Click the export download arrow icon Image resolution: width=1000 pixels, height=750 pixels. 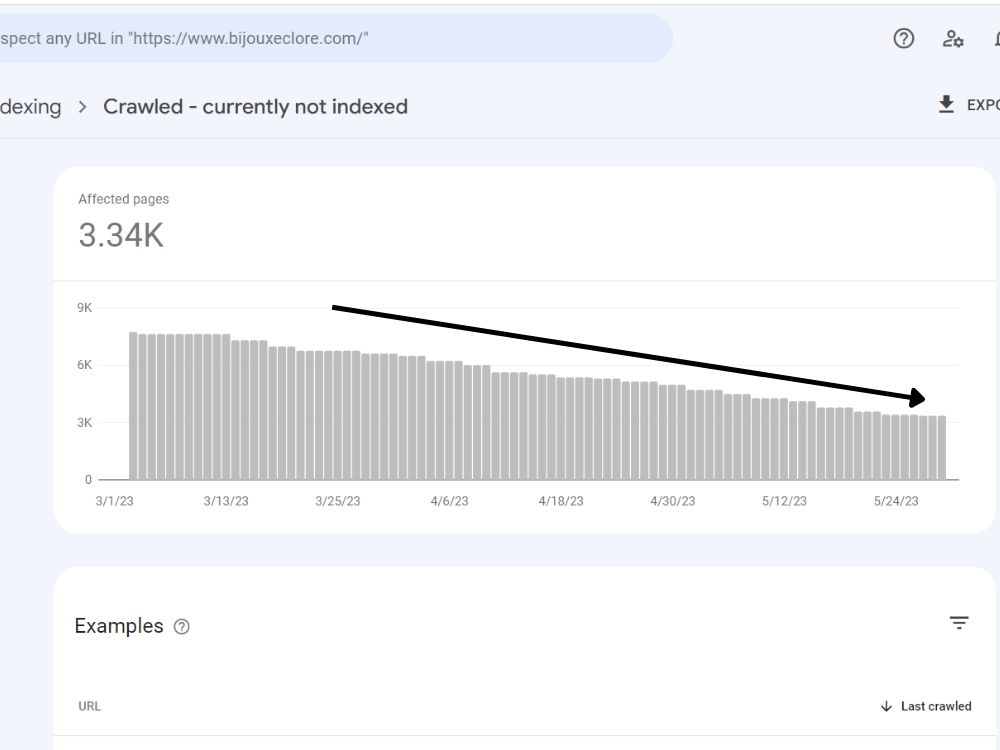[946, 104]
